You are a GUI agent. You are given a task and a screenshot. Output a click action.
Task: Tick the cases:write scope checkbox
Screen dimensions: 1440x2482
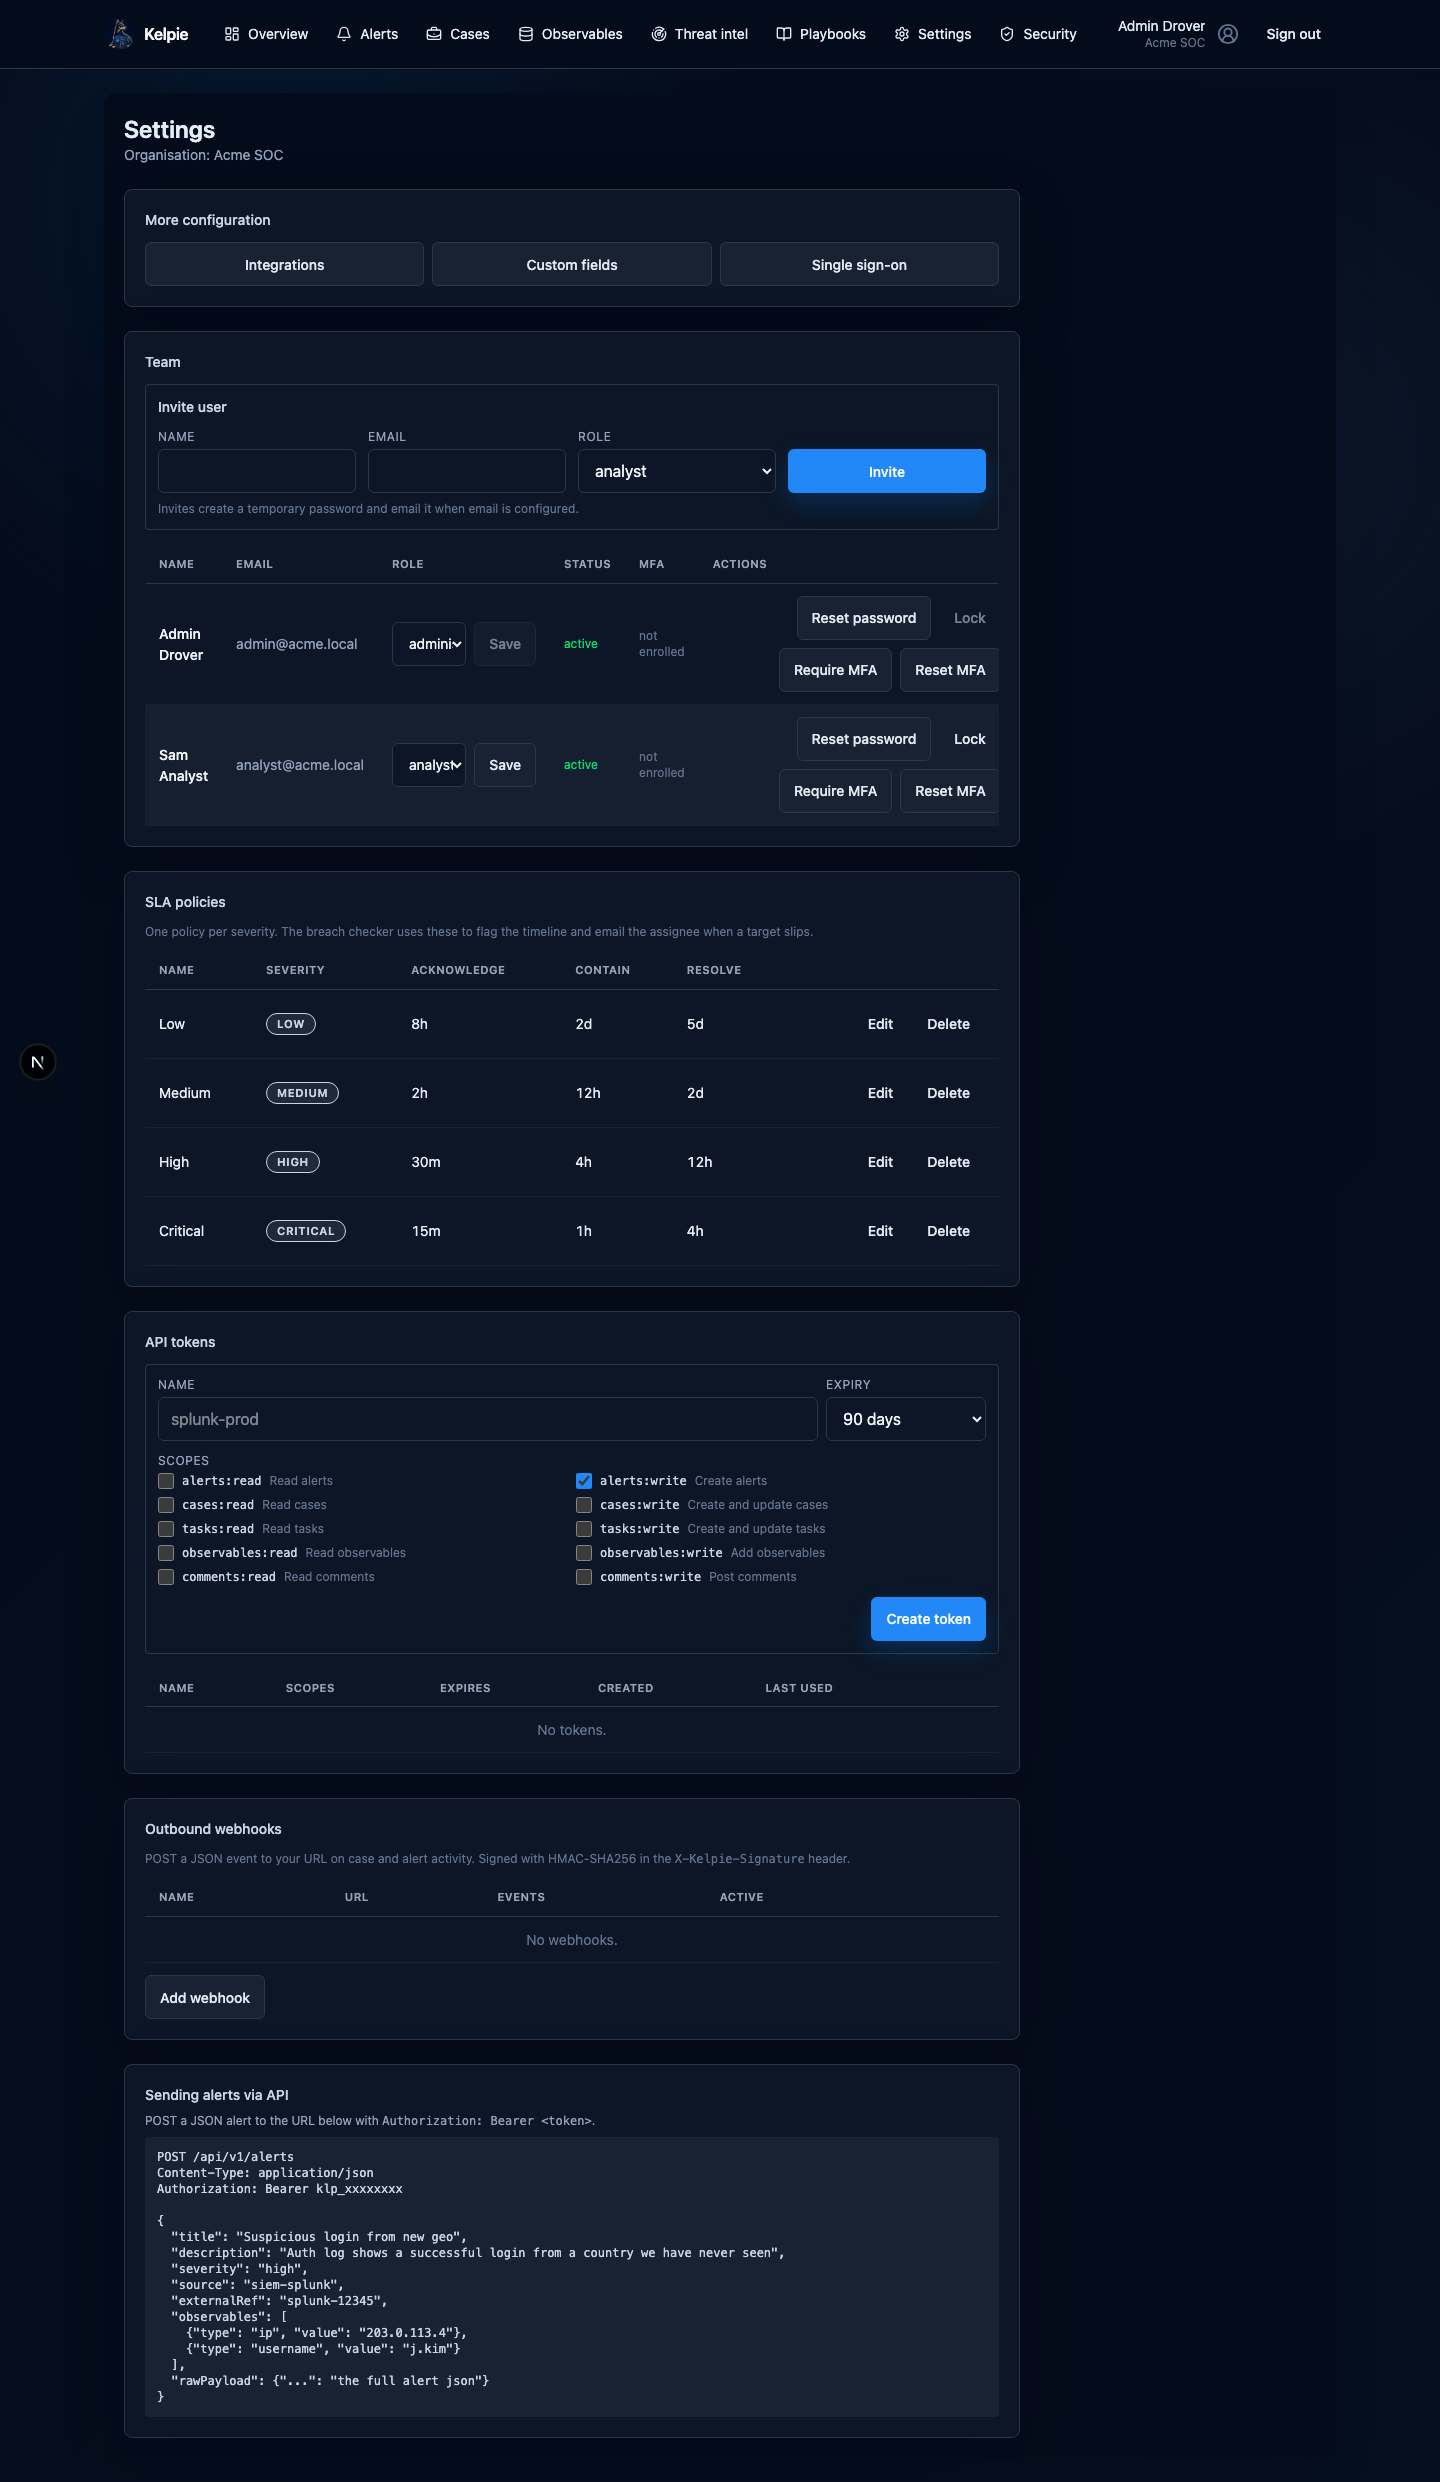[x=584, y=1505]
